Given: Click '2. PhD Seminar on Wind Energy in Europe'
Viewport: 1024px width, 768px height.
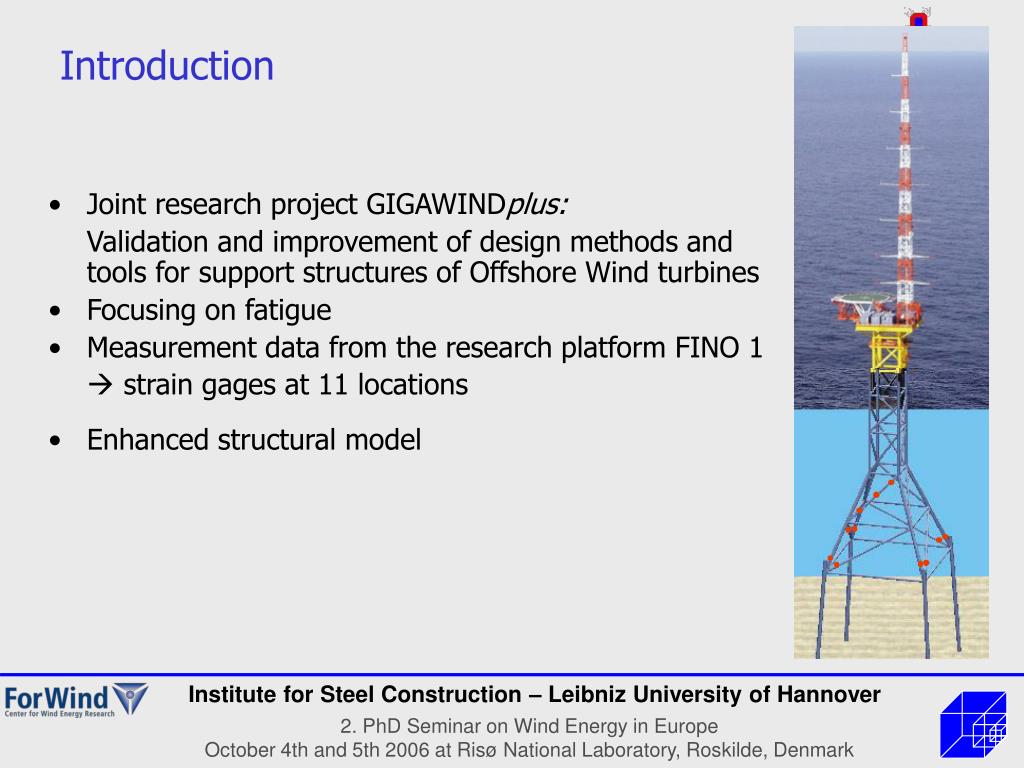Looking at the screenshot, I should (x=529, y=726).
